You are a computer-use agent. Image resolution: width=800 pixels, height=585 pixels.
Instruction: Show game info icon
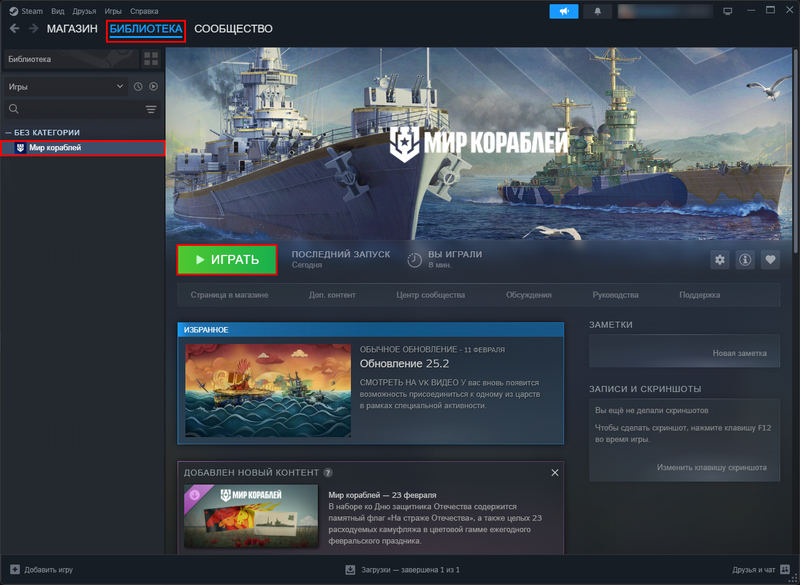745,260
